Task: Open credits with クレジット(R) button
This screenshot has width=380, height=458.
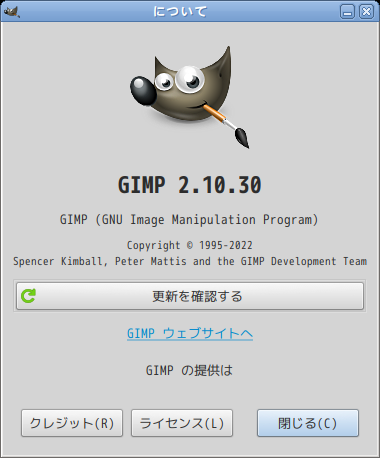Action: pyautogui.click(x=72, y=423)
